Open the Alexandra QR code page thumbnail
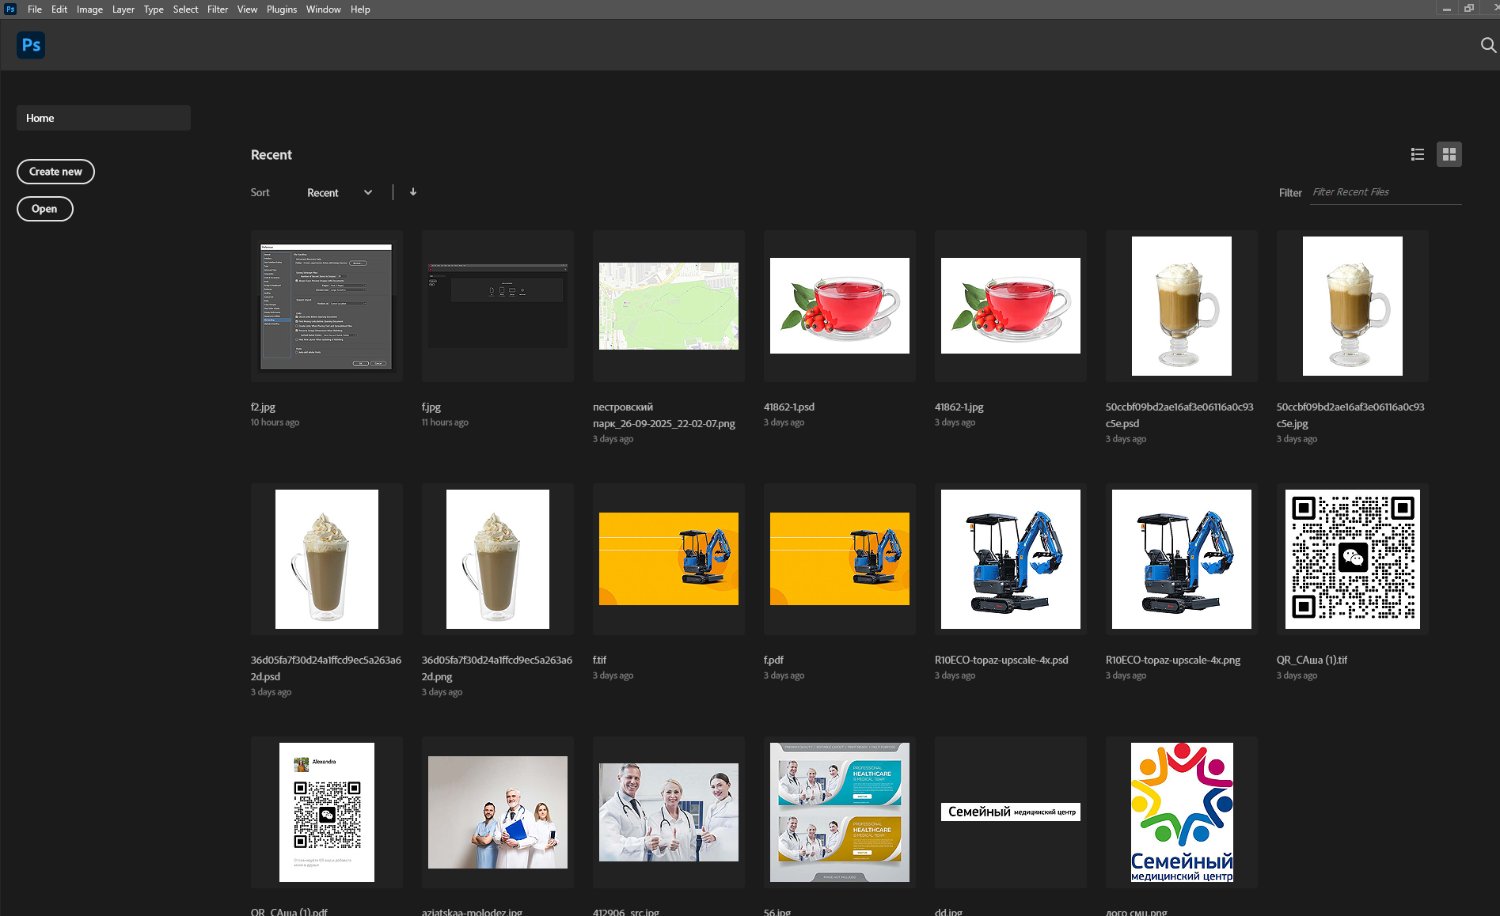Image resolution: width=1500 pixels, height=916 pixels. [327, 812]
